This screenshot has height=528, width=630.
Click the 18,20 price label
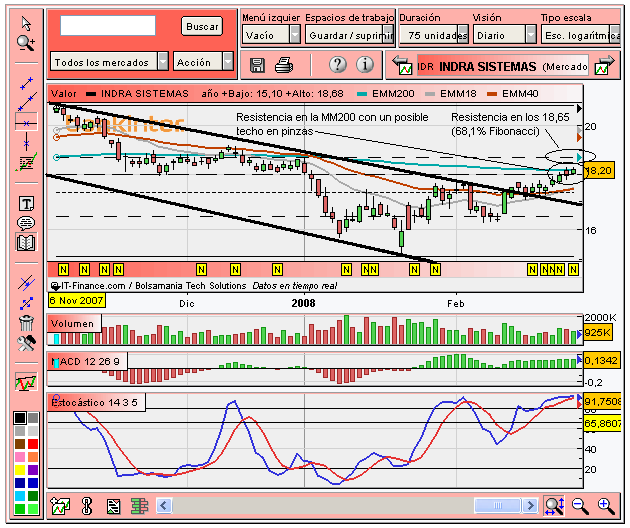[x=599, y=171]
